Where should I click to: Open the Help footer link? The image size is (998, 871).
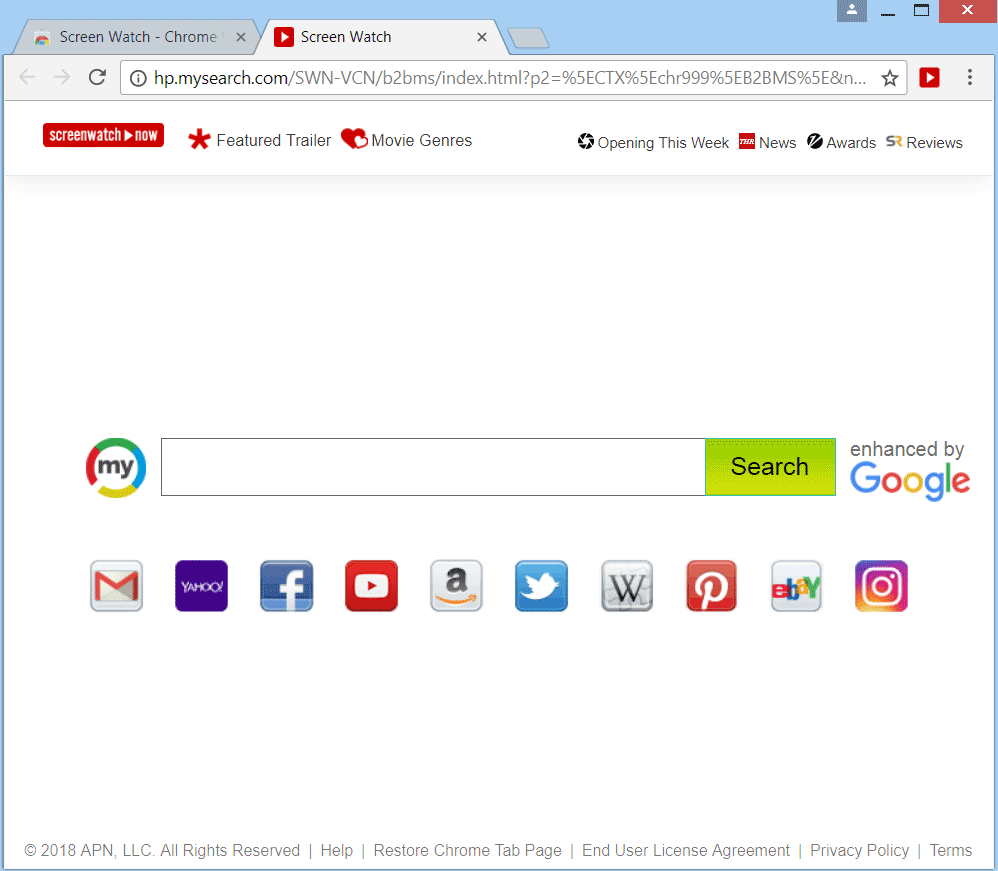point(337,850)
